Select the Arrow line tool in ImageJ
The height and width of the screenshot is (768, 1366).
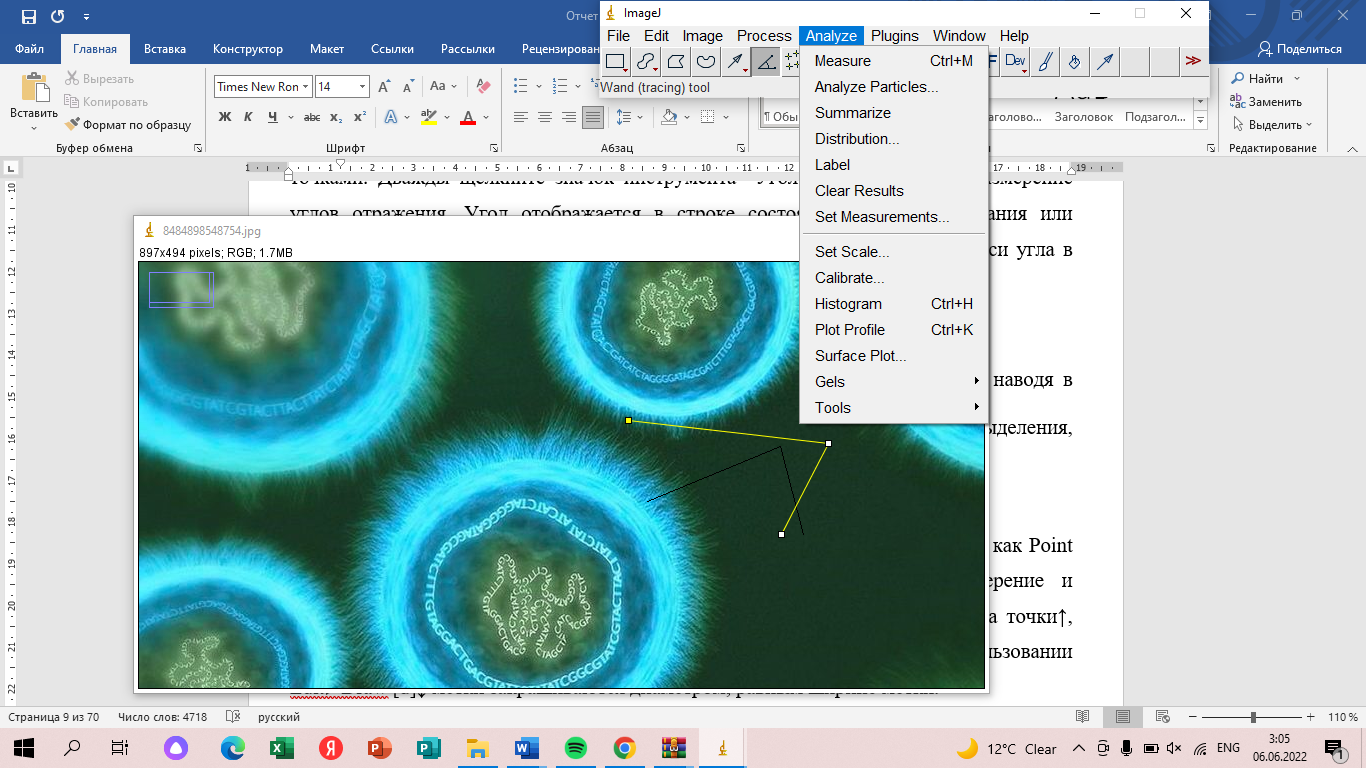(736, 62)
